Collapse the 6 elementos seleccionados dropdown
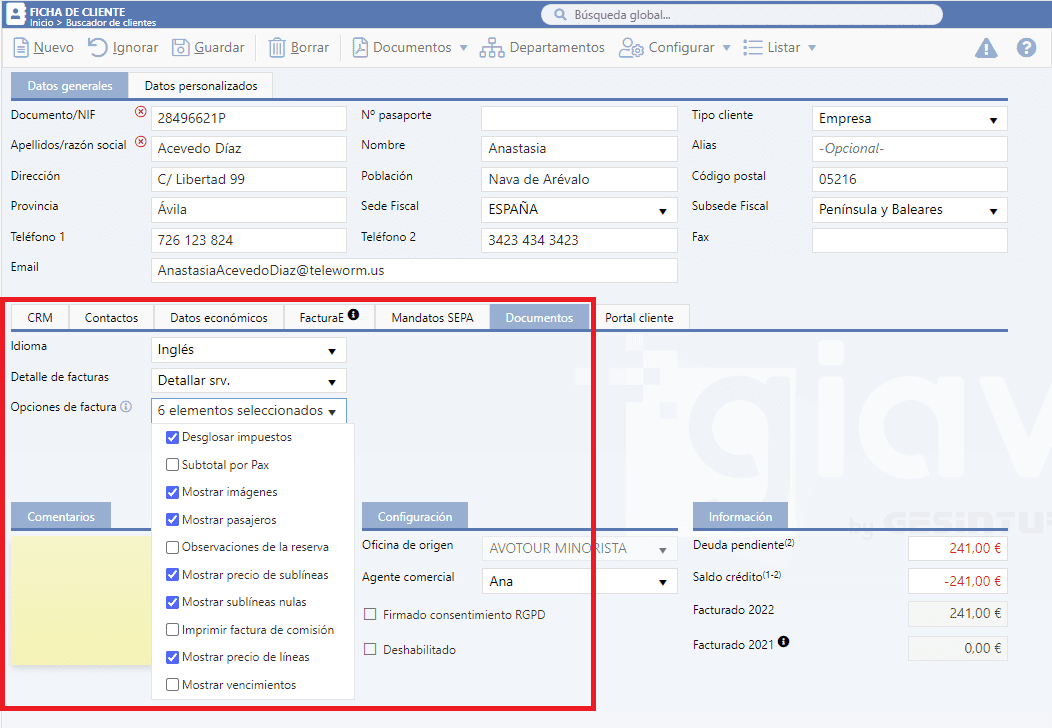 [248, 411]
